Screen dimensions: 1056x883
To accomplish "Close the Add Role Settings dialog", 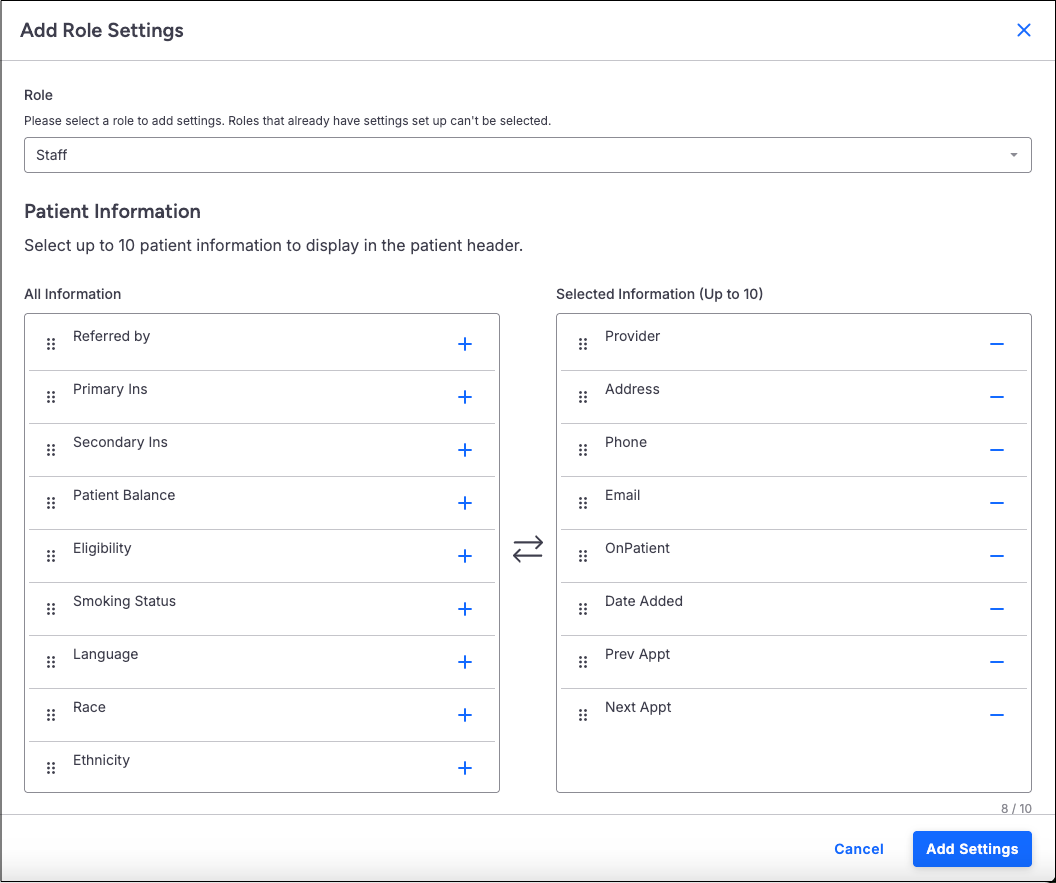I will (x=1024, y=30).
